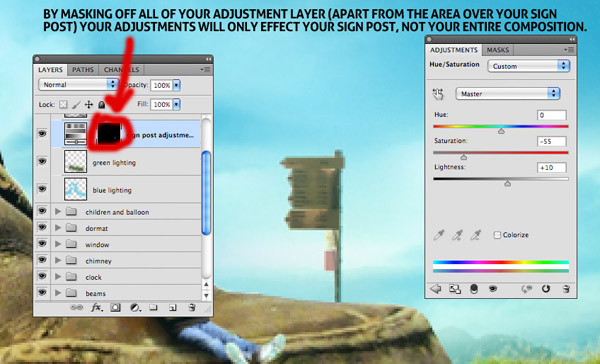Viewport: 600px width, 364px height.
Task: Select the Adjustments tab
Action: tap(454, 50)
